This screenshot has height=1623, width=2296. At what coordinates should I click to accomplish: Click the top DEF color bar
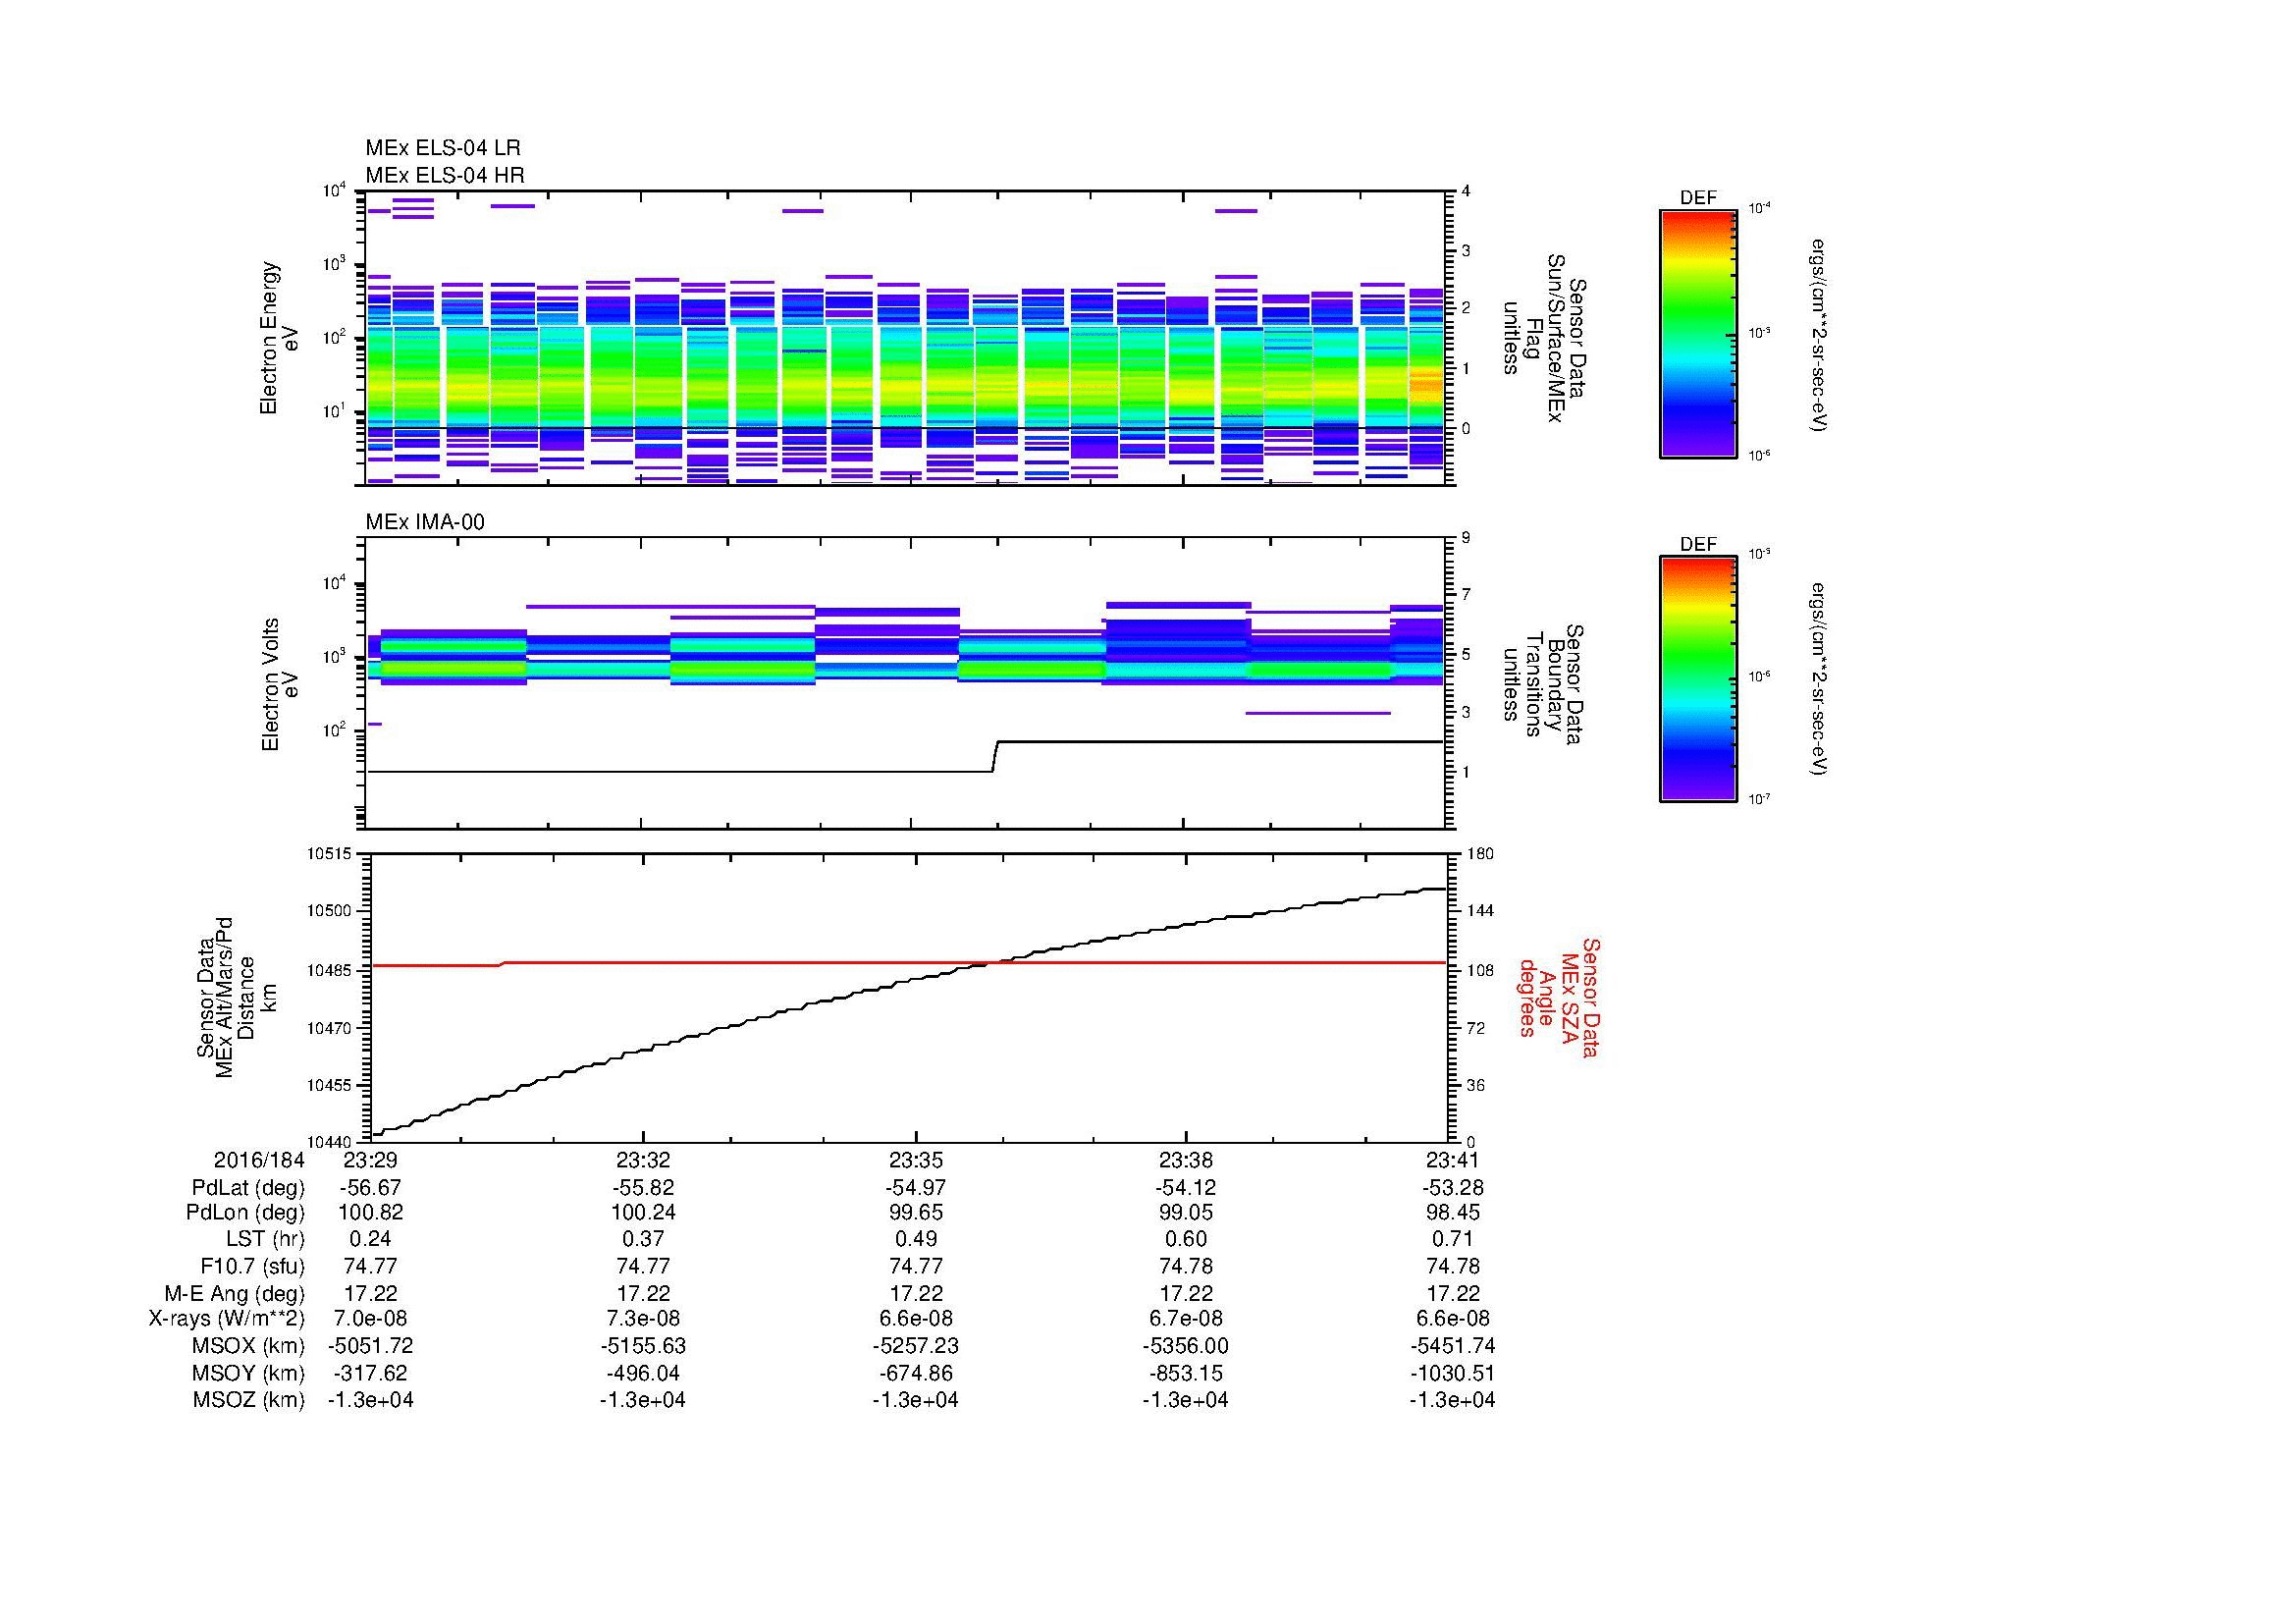click(1697, 333)
